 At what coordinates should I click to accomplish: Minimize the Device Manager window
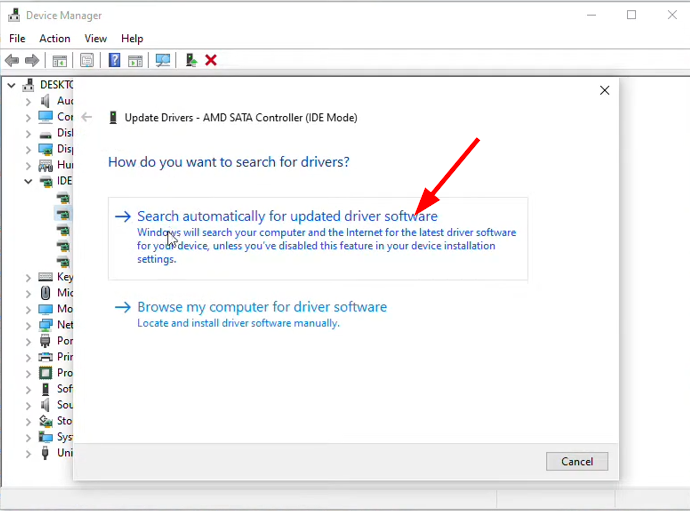tap(591, 15)
